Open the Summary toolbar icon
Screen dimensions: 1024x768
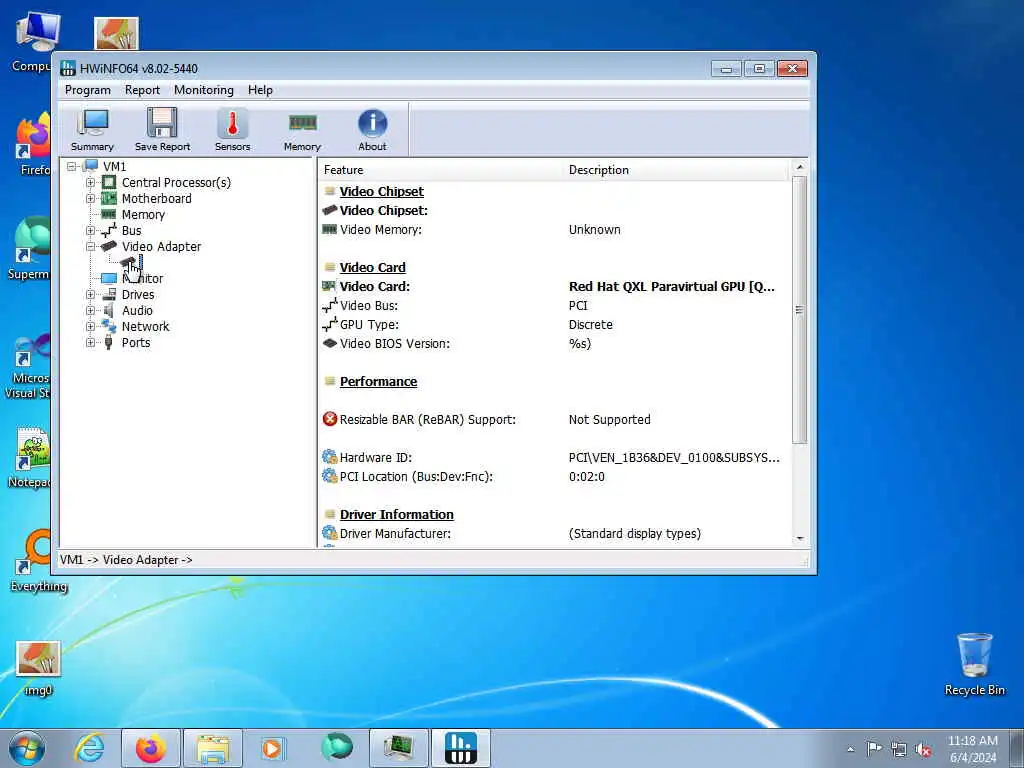click(92, 130)
